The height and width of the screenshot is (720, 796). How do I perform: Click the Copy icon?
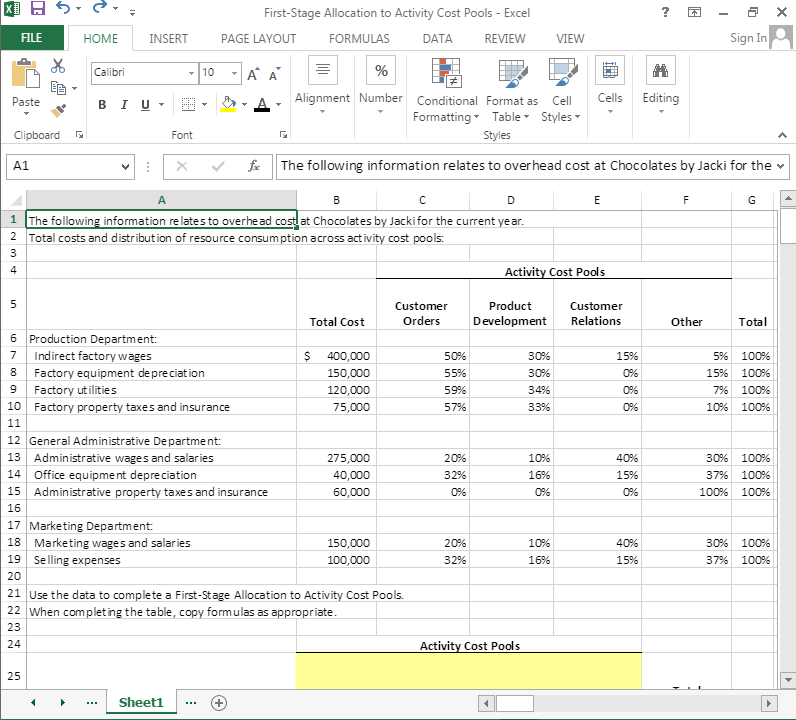(x=58, y=88)
